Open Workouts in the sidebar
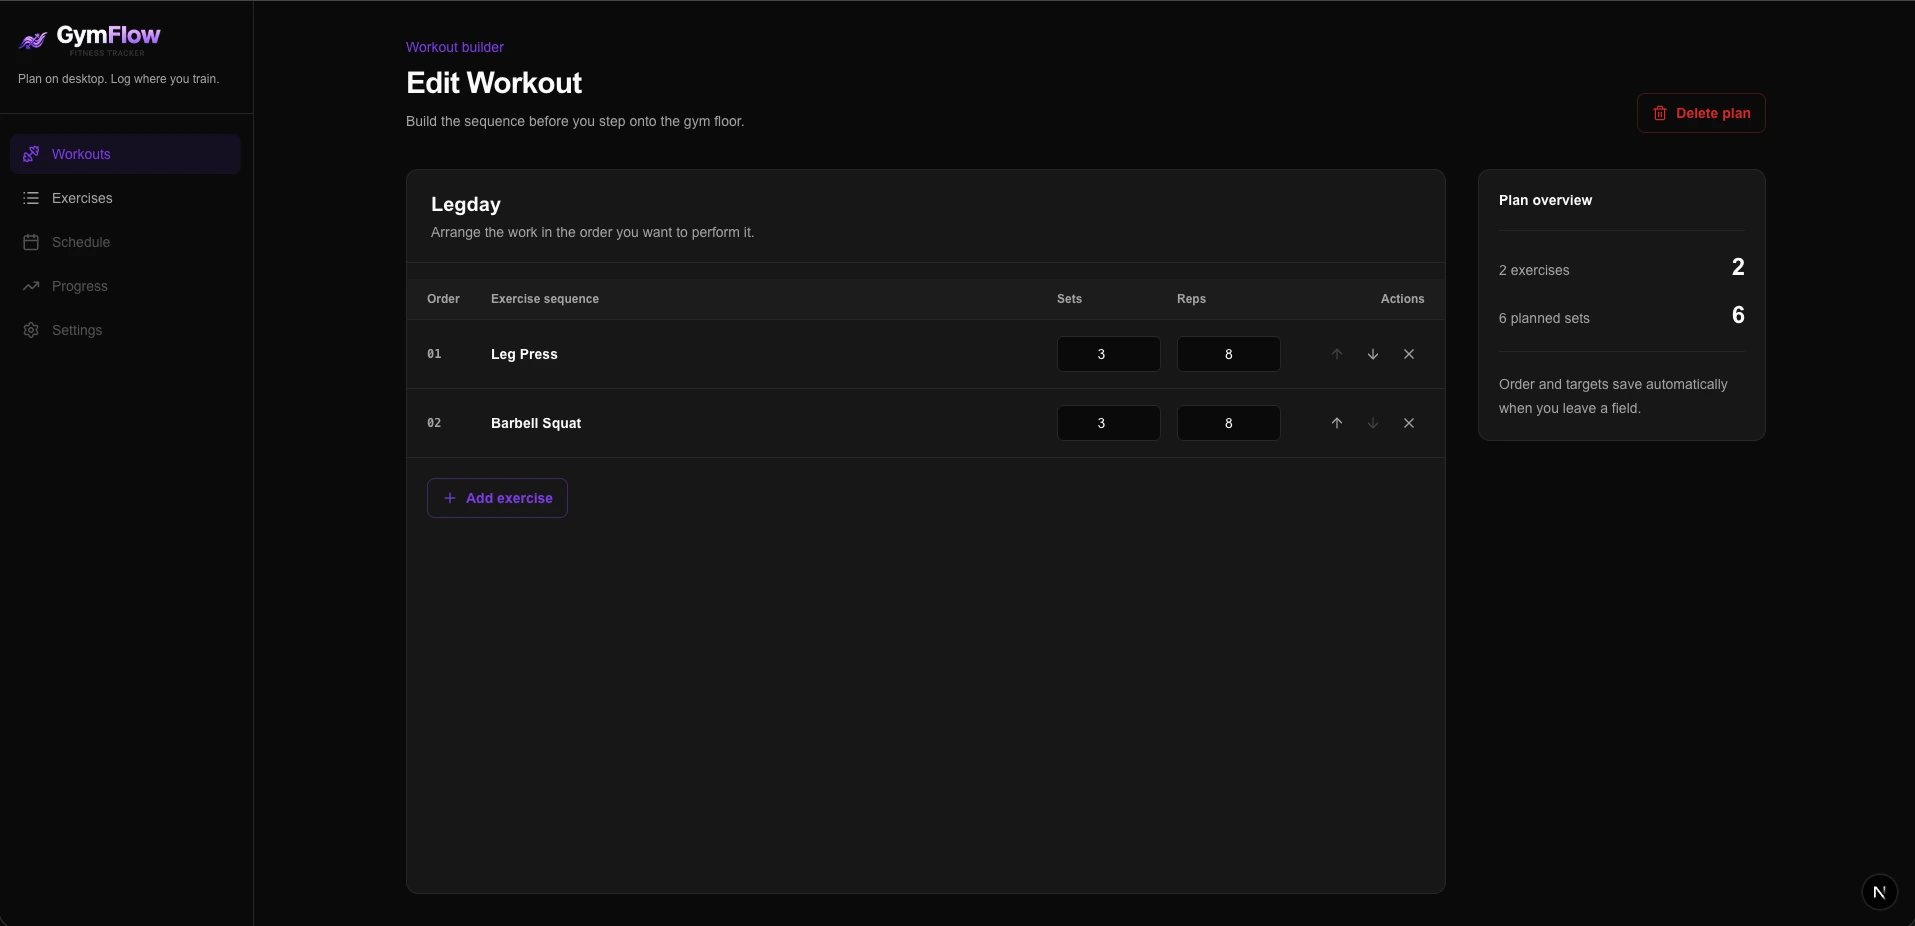Image resolution: width=1915 pixels, height=926 pixels. pos(125,154)
